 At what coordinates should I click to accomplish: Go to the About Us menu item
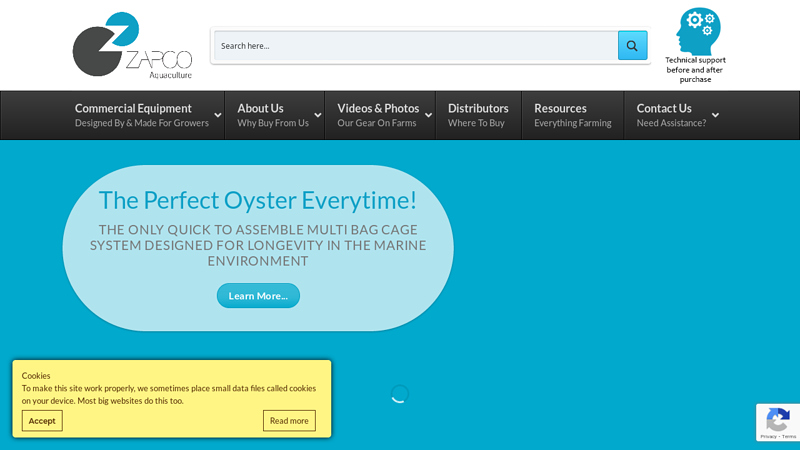click(x=260, y=109)
